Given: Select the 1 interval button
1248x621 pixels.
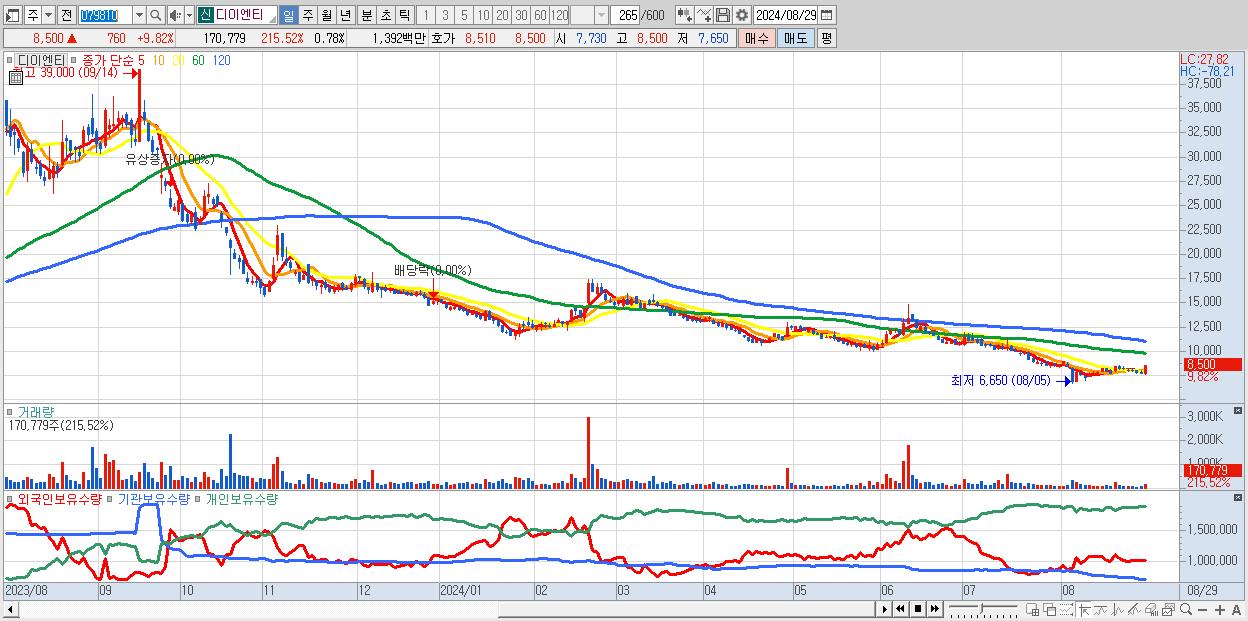Looking at the screenshot, I should click(426, 15).
